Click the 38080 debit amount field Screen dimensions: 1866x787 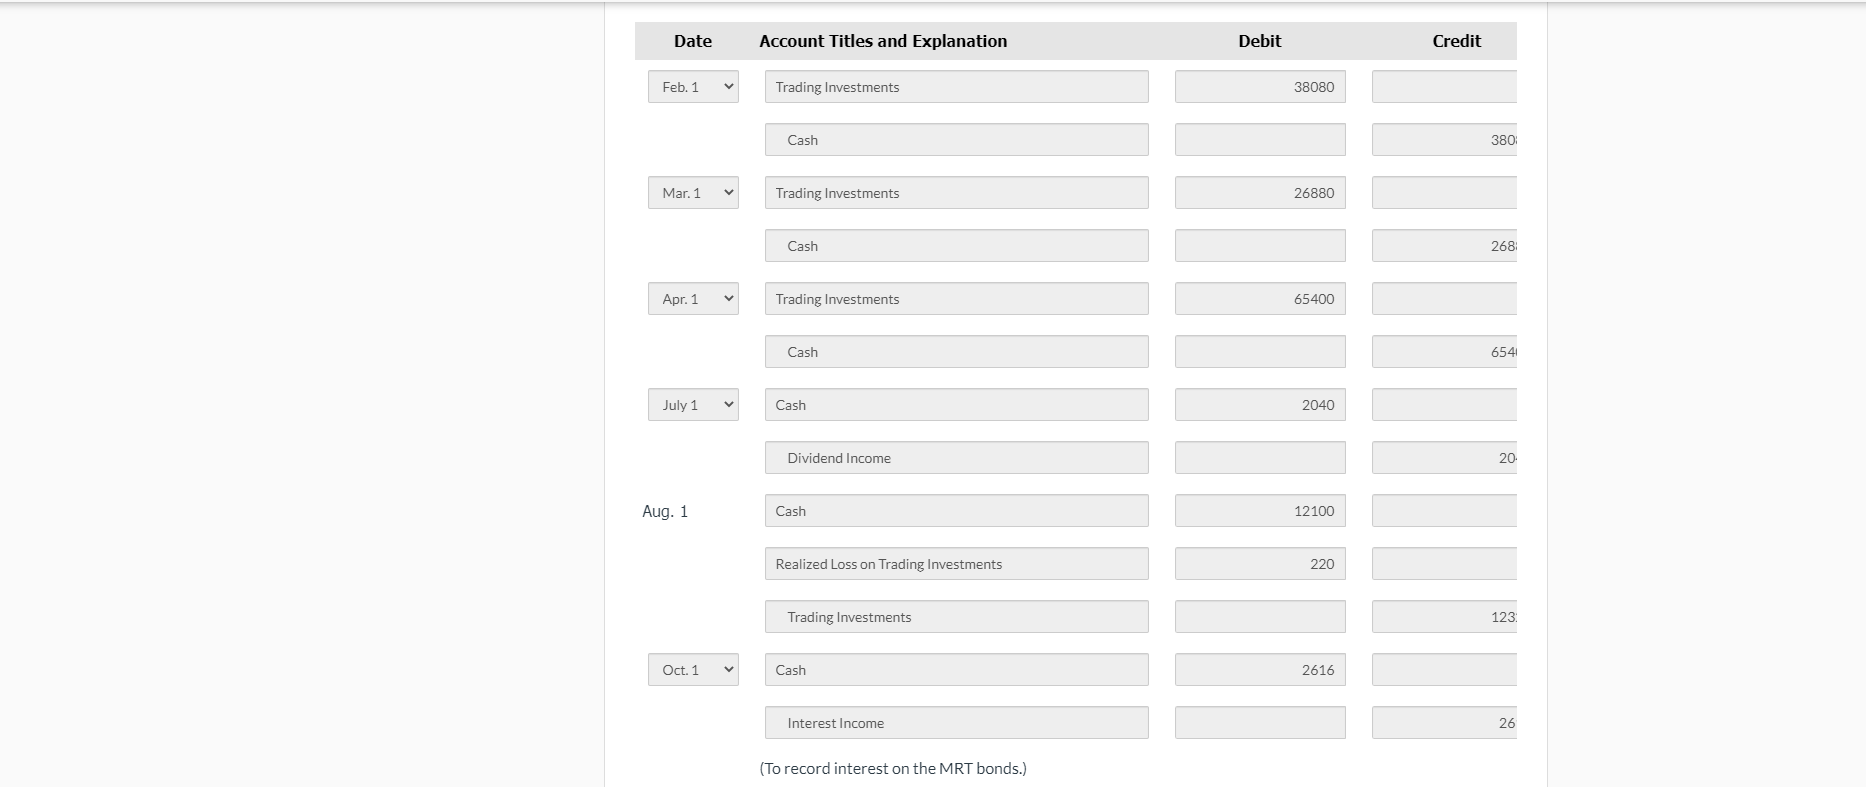click(x=1259, y=86)
